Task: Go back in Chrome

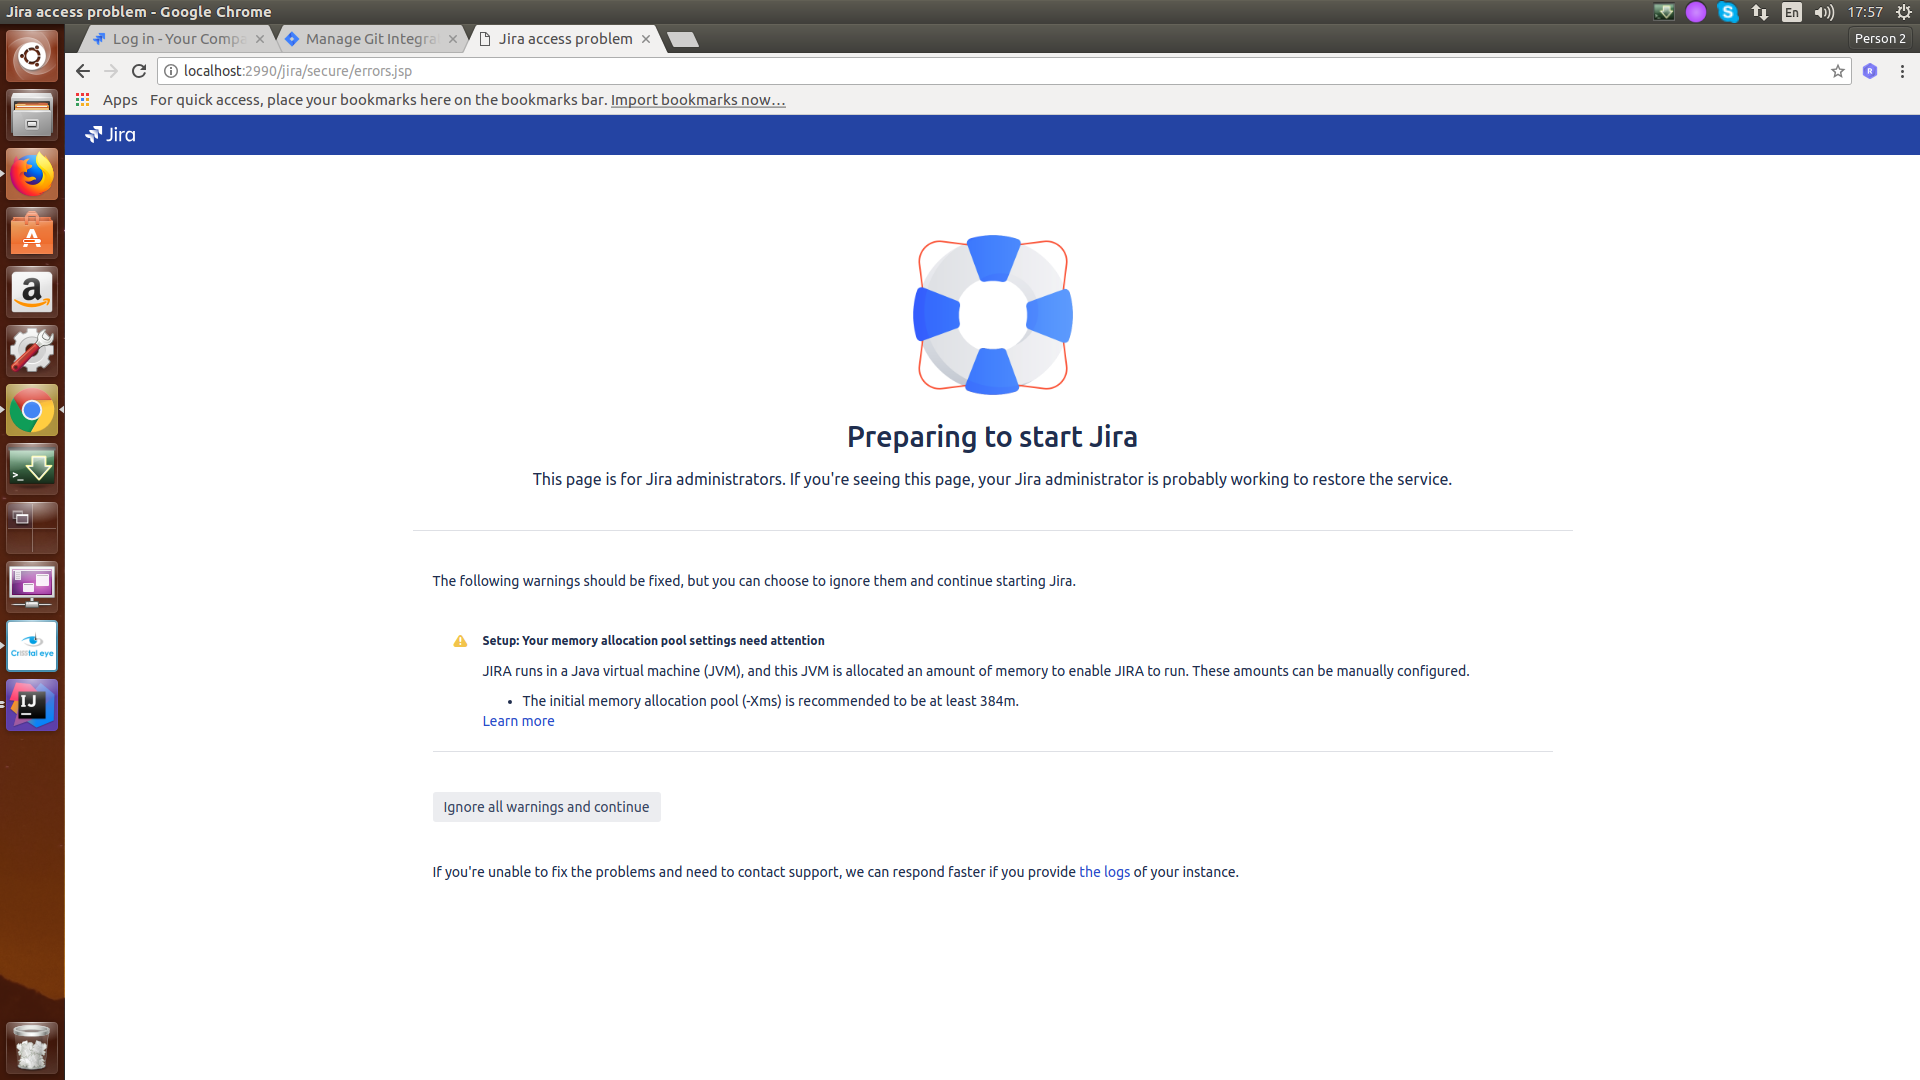Action: point(83,71)
